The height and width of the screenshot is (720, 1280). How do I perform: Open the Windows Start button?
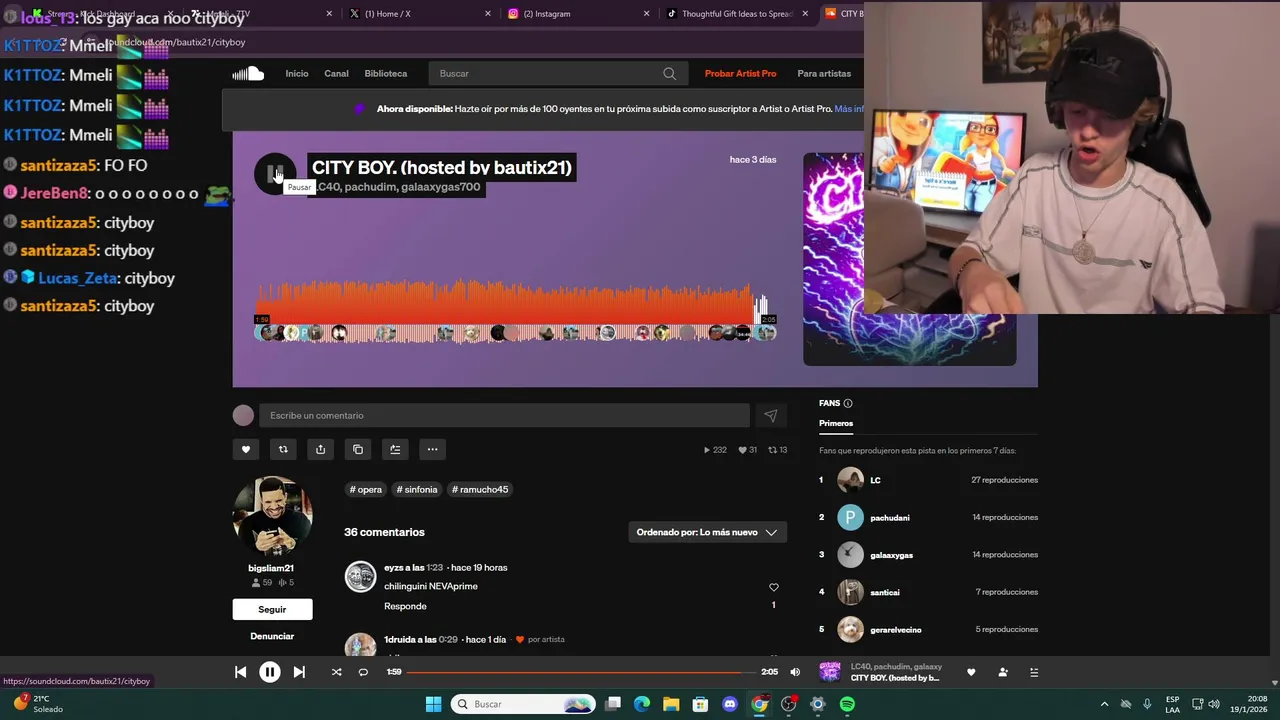coord(433,704)
